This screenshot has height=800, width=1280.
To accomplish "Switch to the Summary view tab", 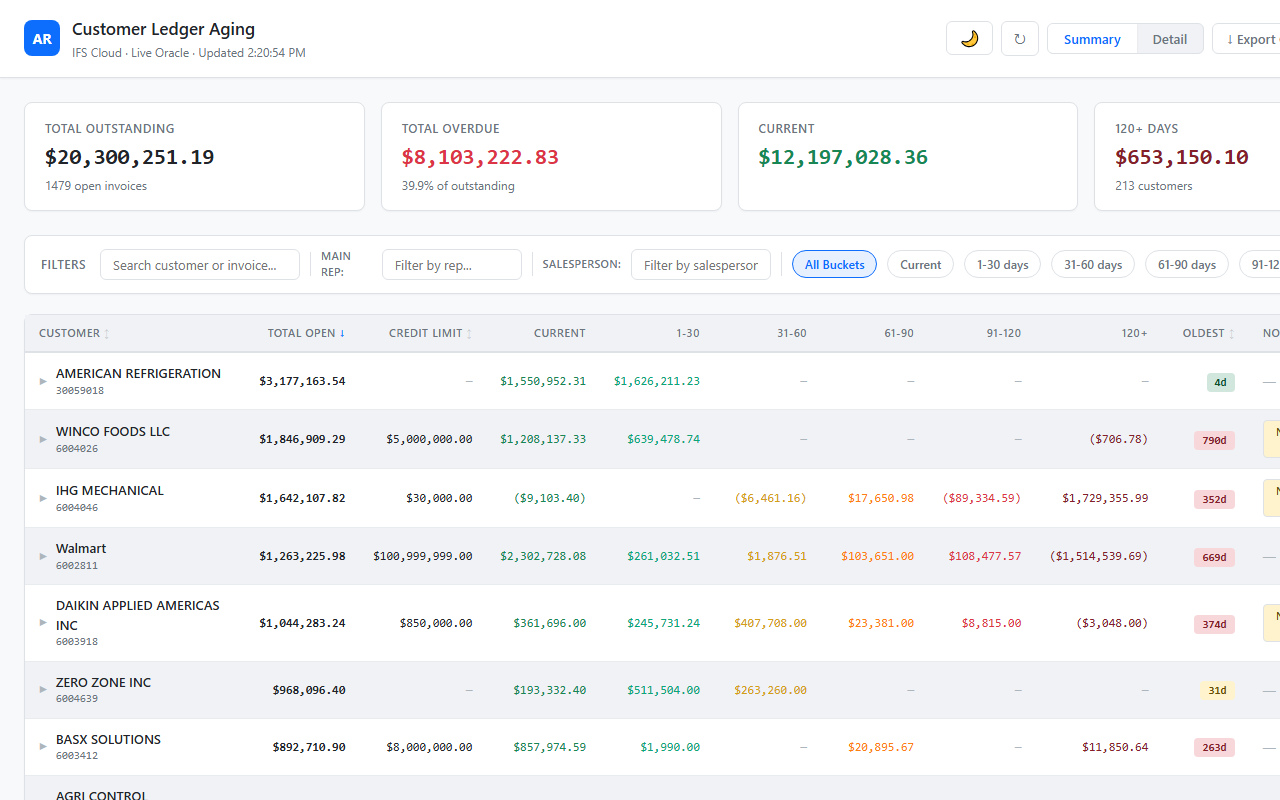I will pos(1092,39).
